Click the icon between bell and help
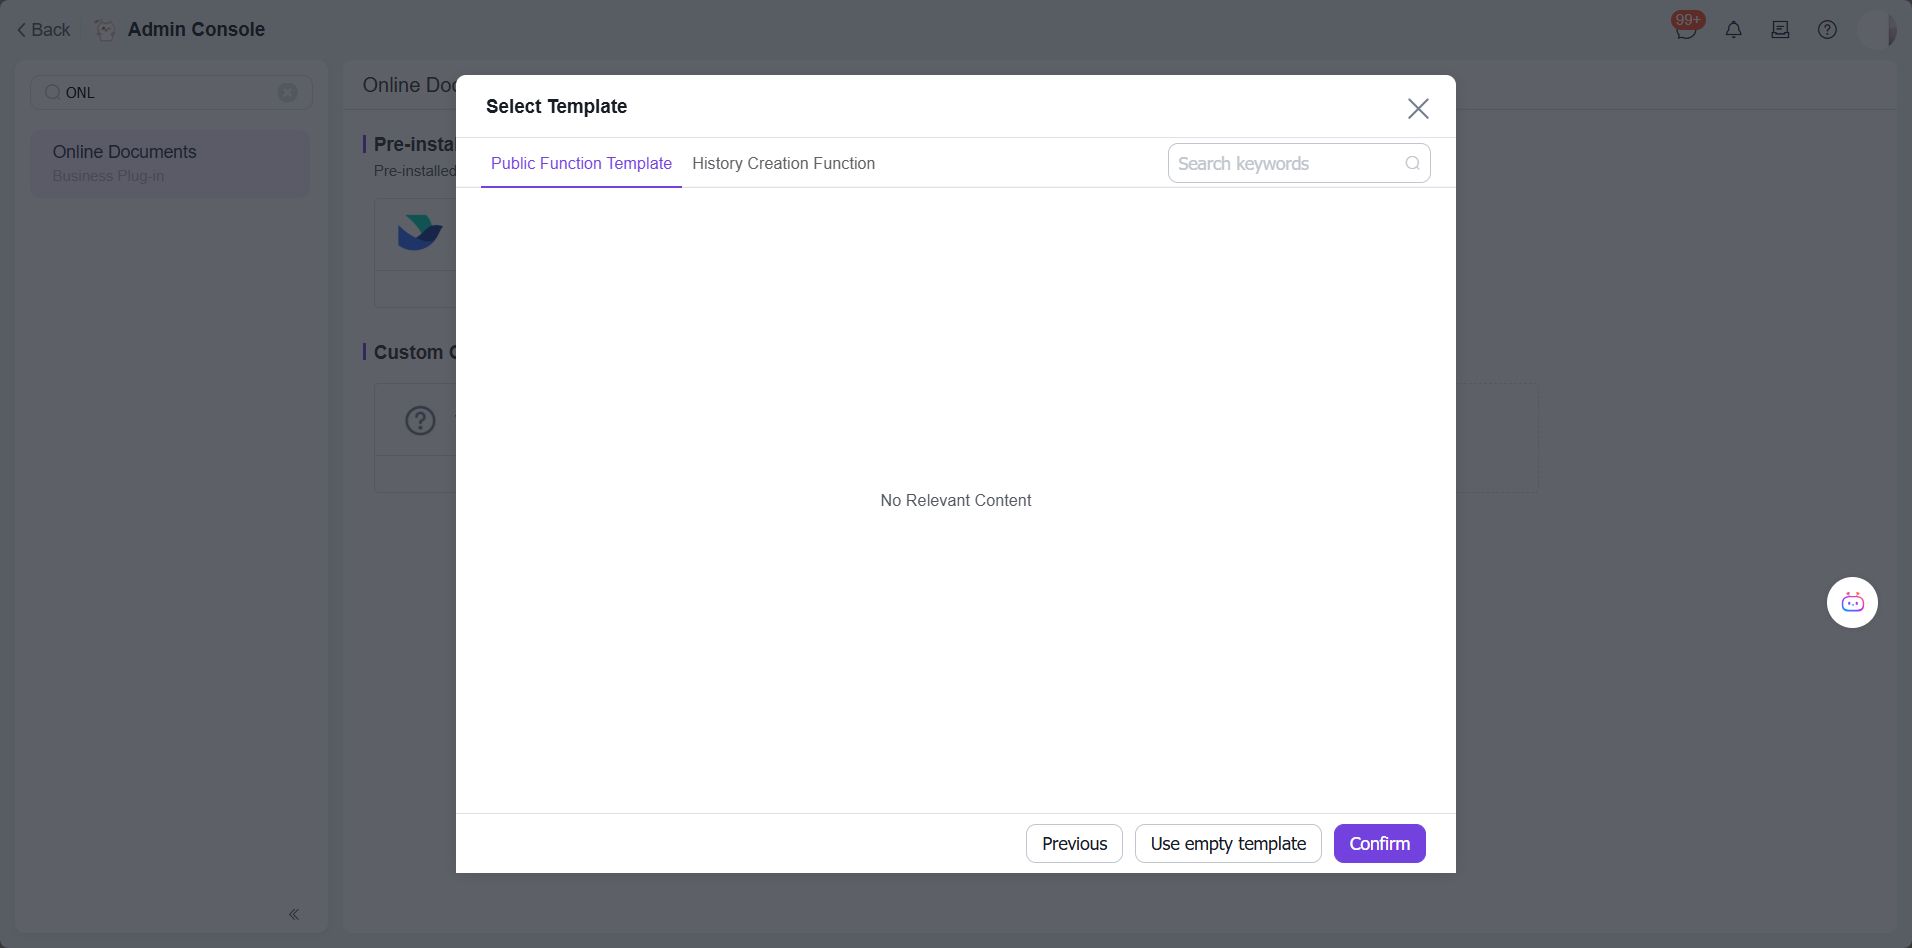This screenshot has width=1912, height=948. click(x=1779, y=30)
